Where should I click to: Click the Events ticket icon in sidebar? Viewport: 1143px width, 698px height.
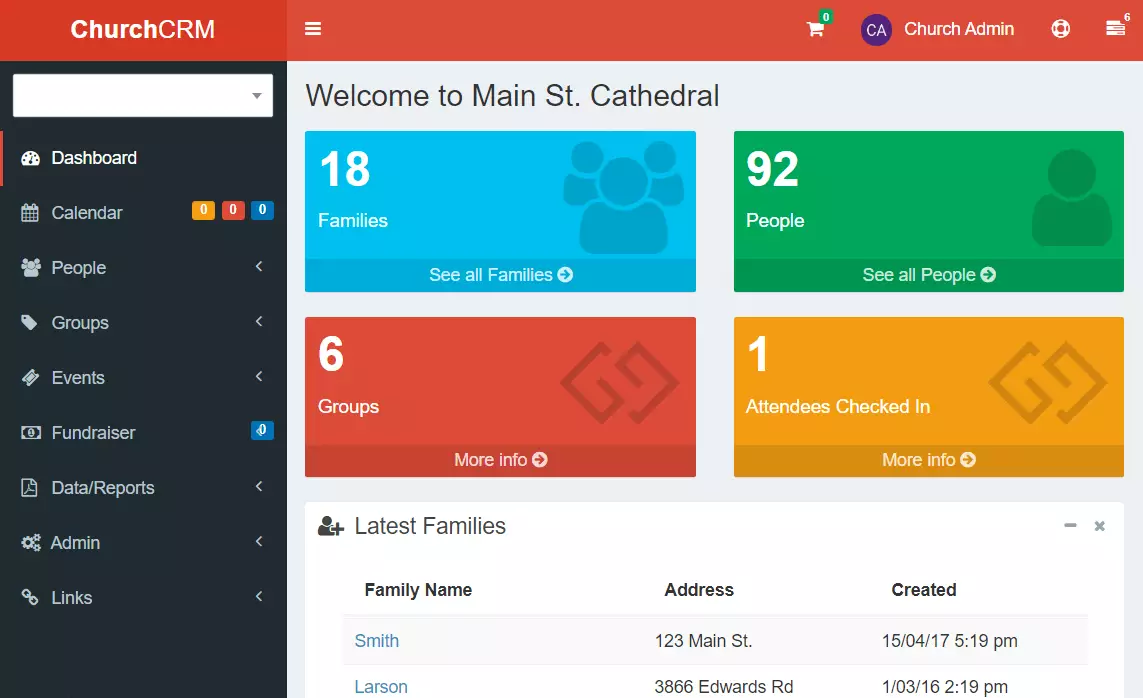30,377
